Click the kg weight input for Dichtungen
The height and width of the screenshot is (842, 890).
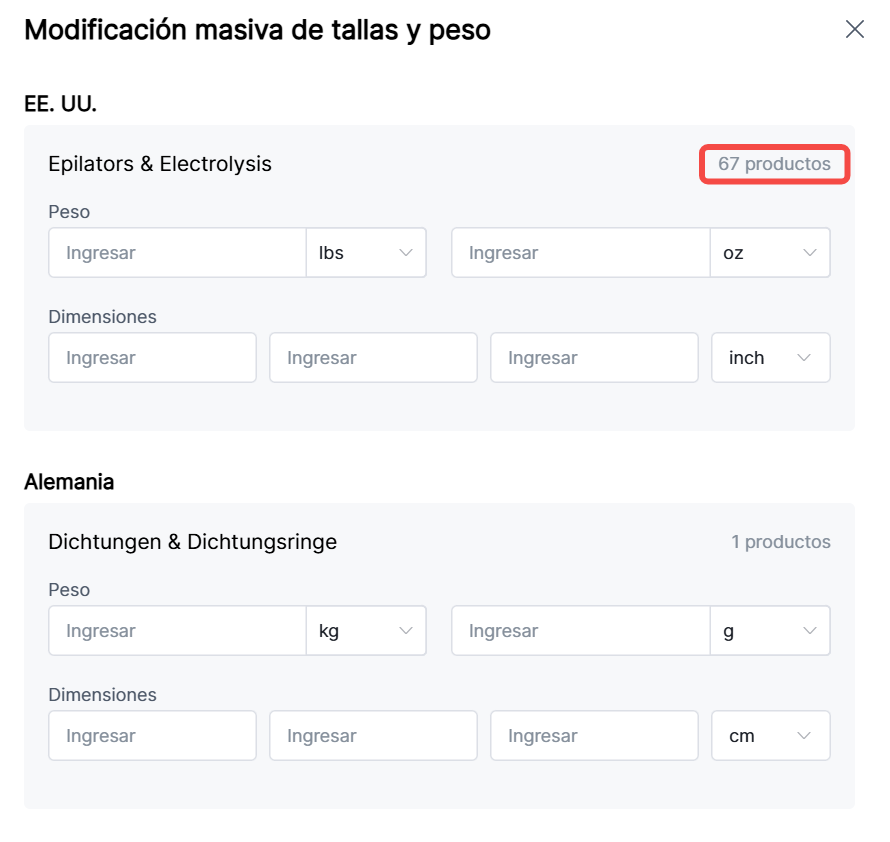(x=177, y=631)
